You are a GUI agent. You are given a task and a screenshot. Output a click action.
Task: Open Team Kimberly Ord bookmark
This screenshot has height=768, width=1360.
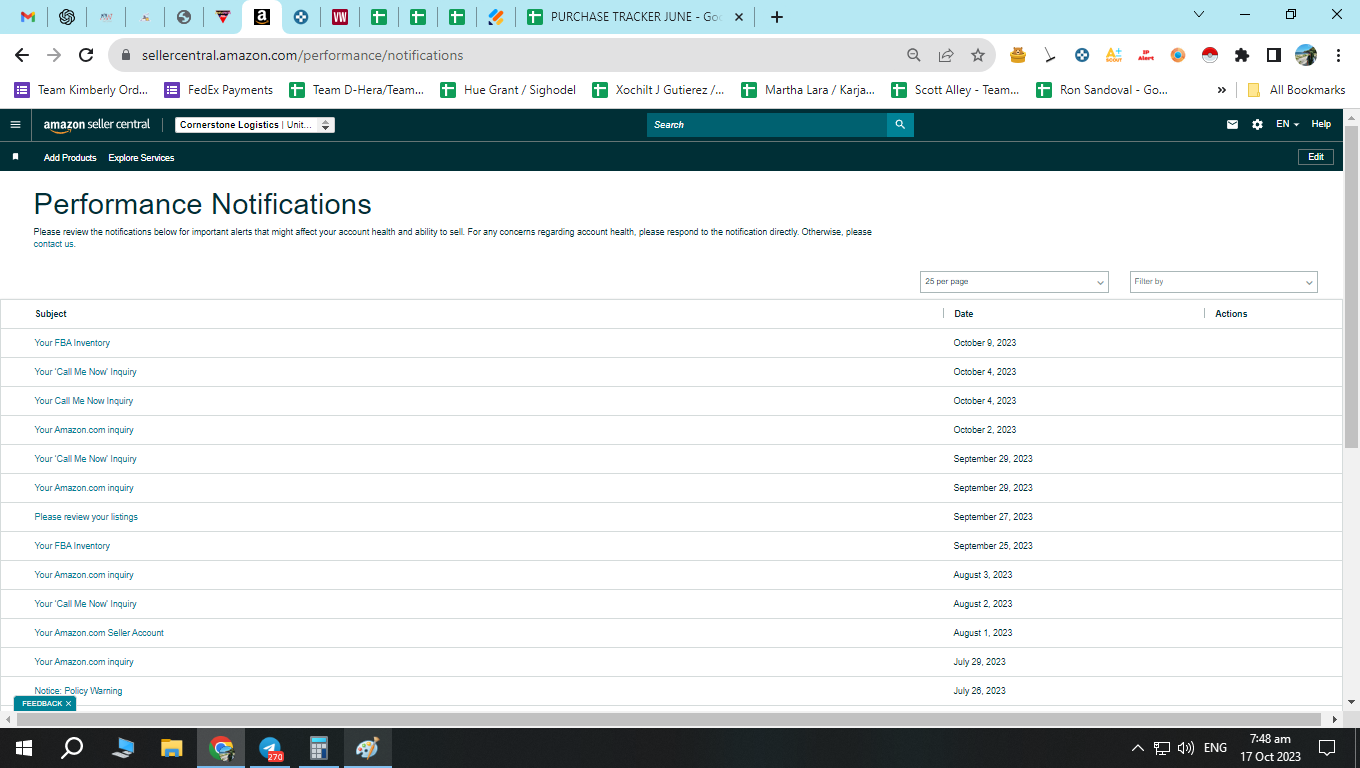[x=81, y=90]
